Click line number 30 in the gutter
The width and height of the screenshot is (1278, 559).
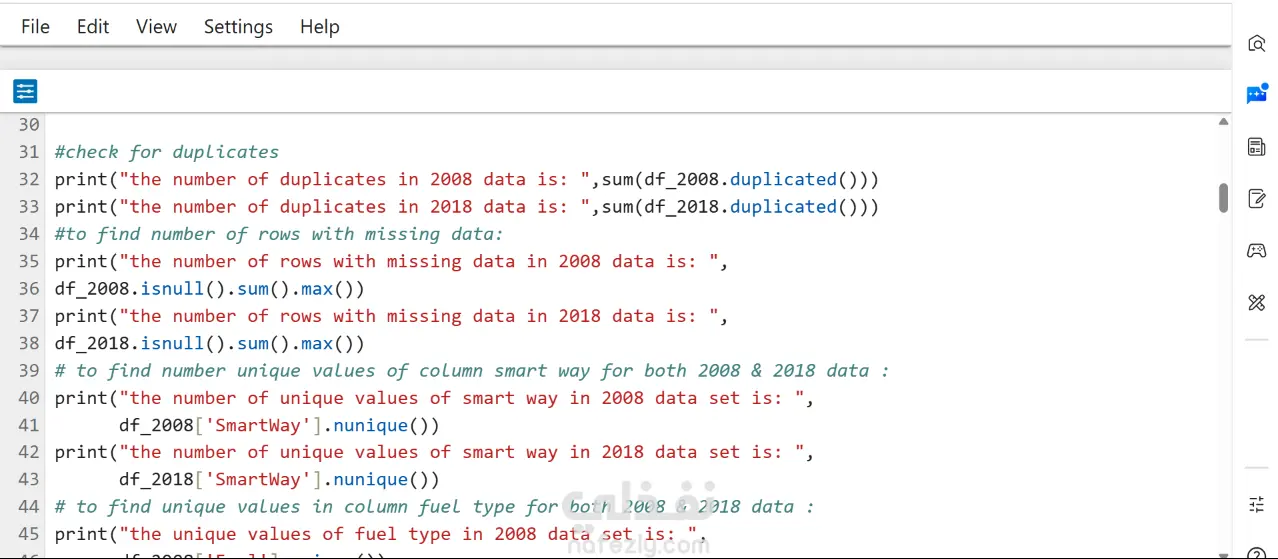click(x=29, y=125)
